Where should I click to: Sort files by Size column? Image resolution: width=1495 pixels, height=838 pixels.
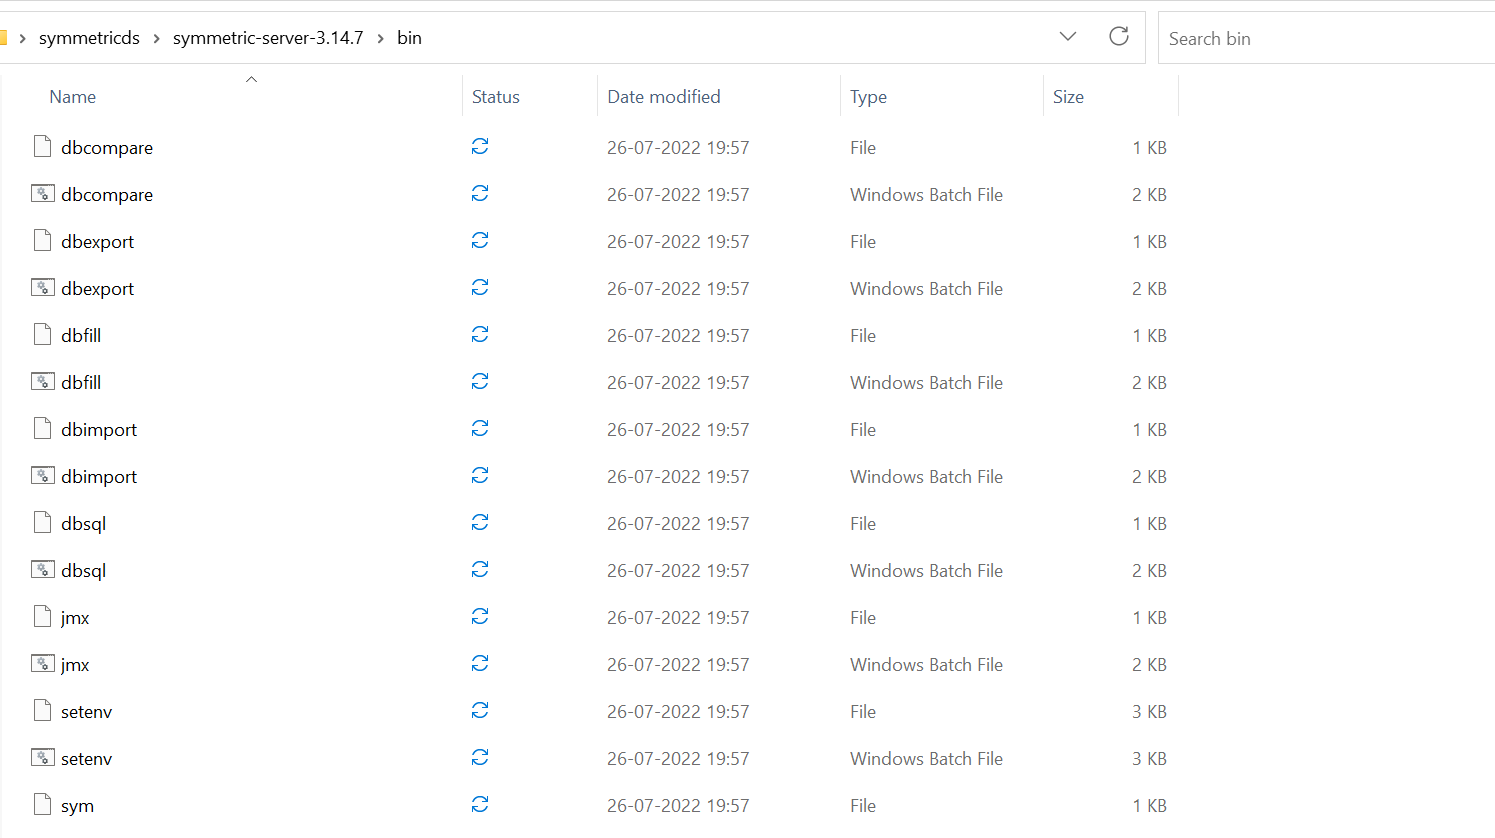(1068, 97)
